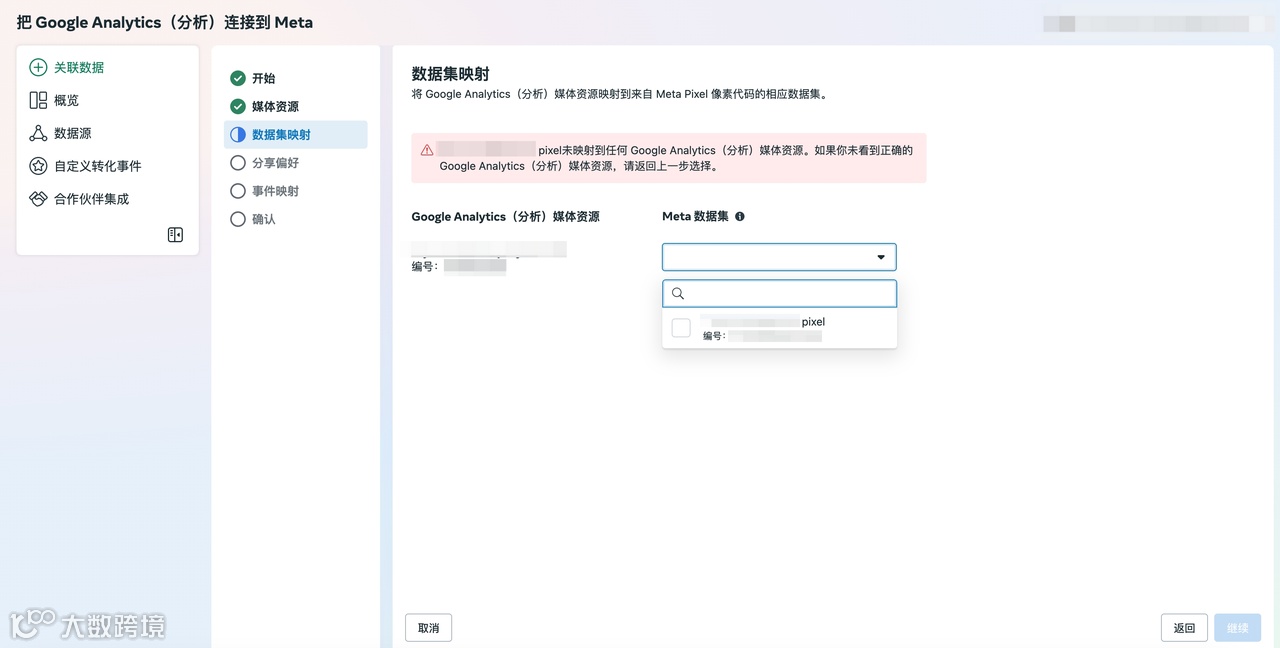Click the search magnifier icon in dropdown

677,293
